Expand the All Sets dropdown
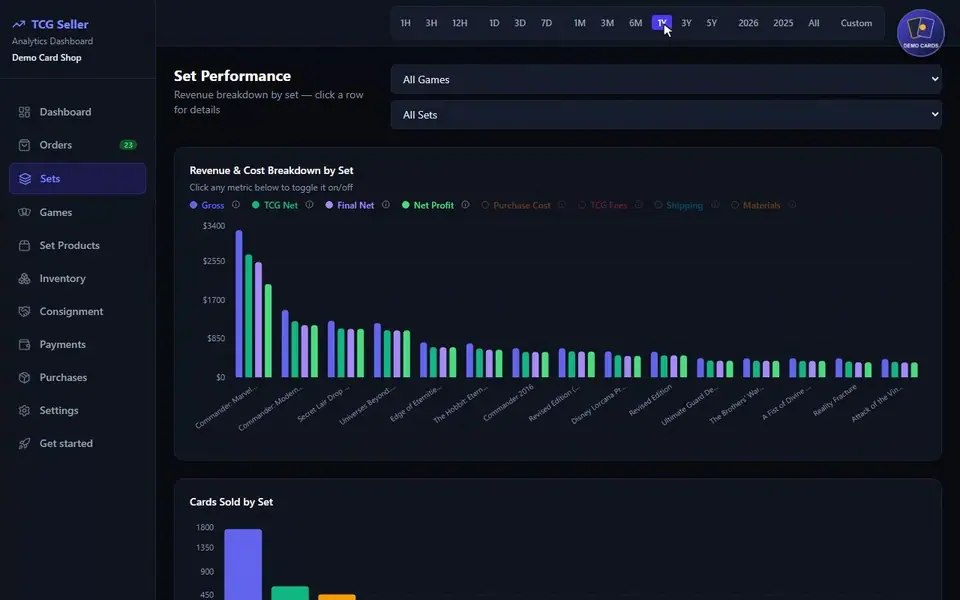The height and width of the screenshot is (600, 960). [666, 114]
